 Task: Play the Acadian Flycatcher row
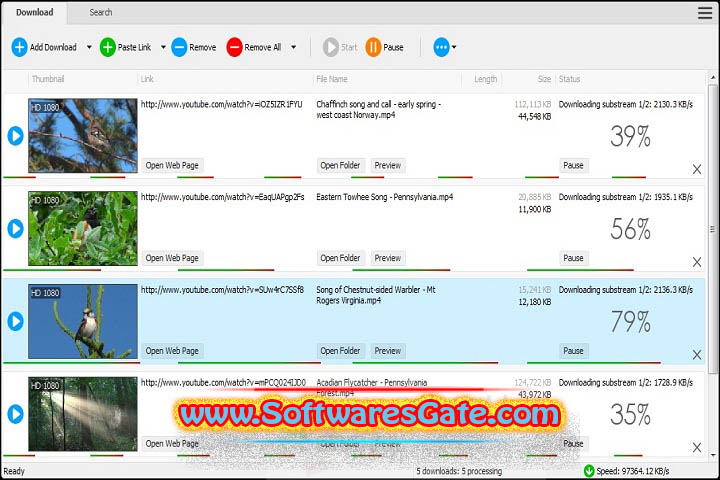(16, 414)
